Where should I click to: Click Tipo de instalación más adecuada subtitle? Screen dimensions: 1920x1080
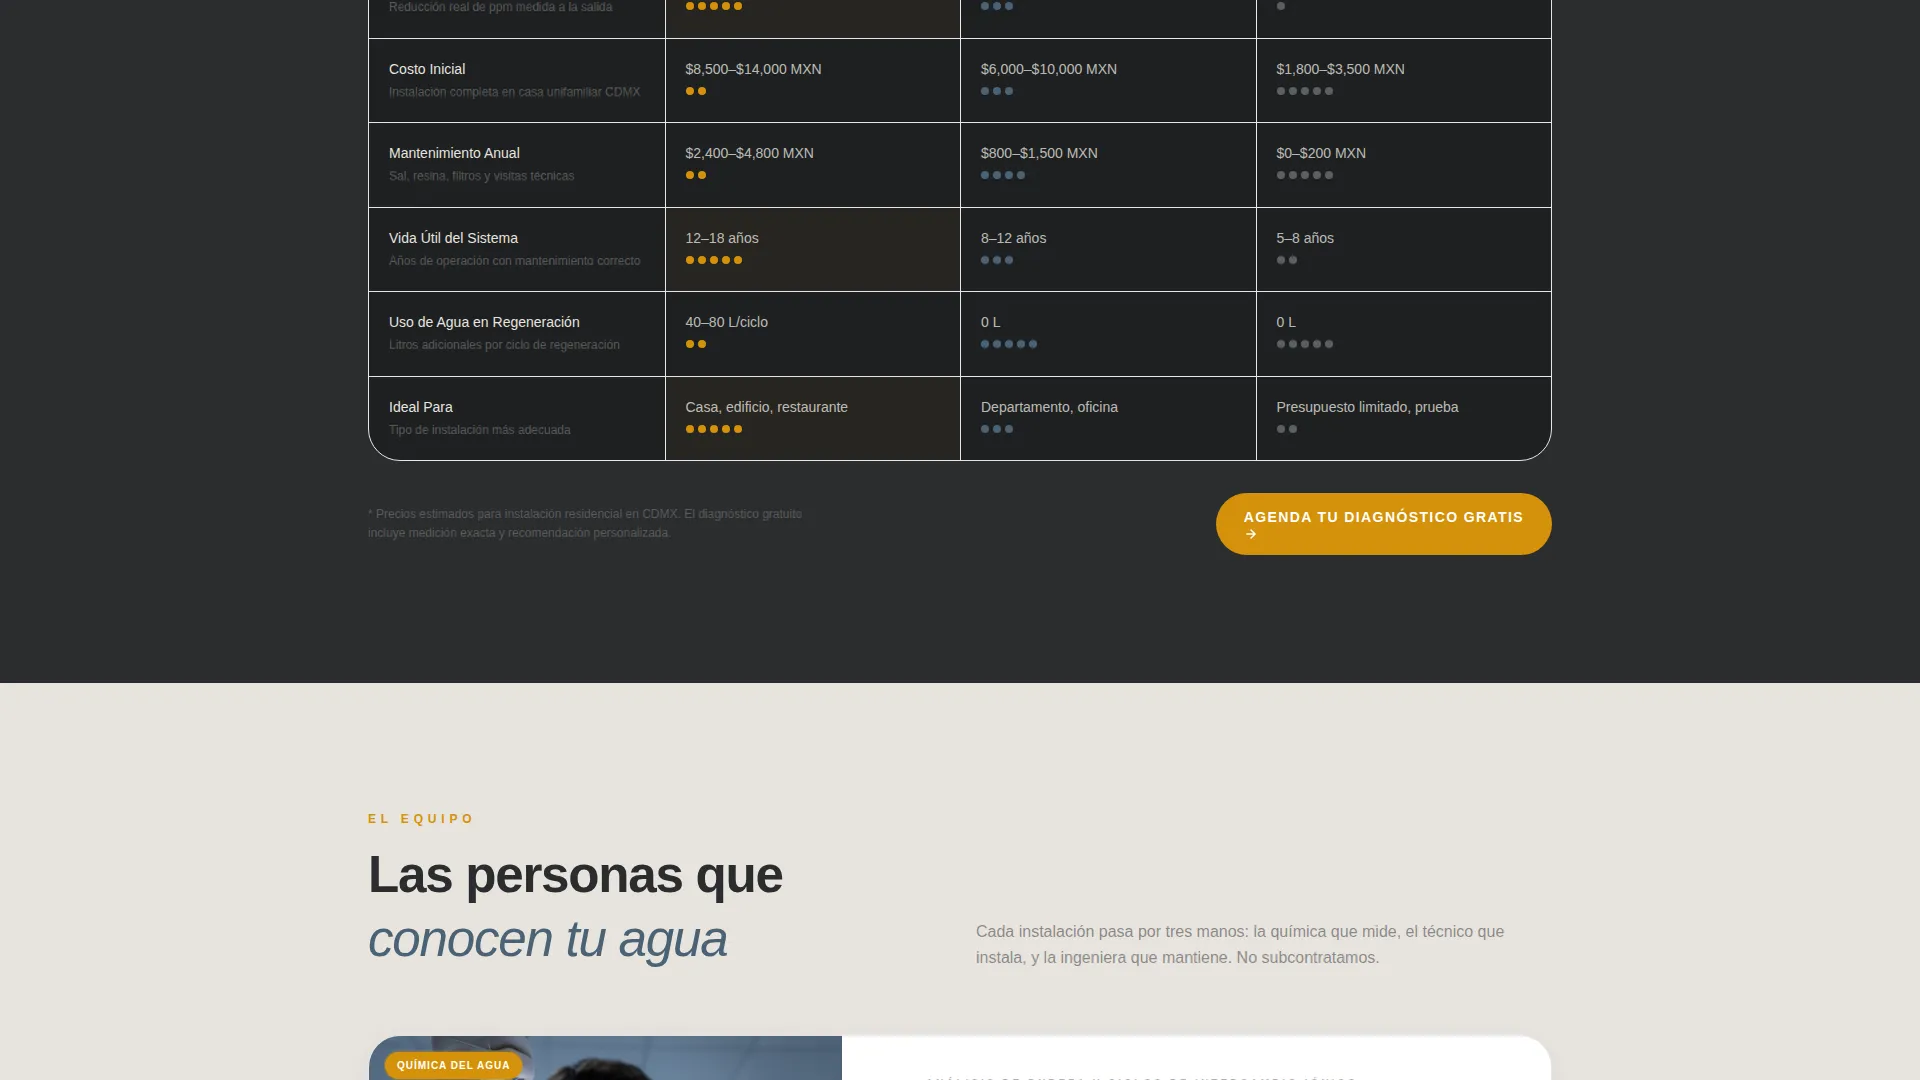(x=479, y=430)
